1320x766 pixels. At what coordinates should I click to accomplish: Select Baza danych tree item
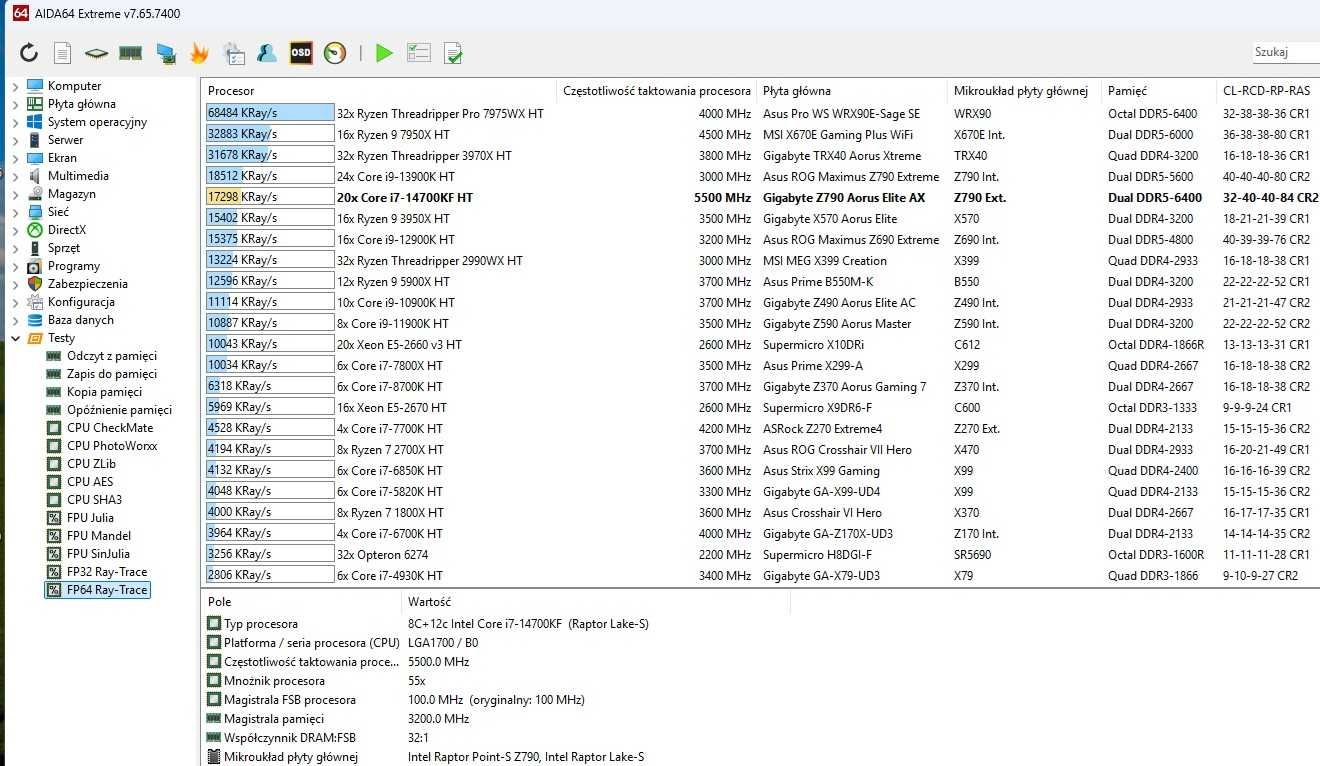pyautogui.click(x=81, y=320)
